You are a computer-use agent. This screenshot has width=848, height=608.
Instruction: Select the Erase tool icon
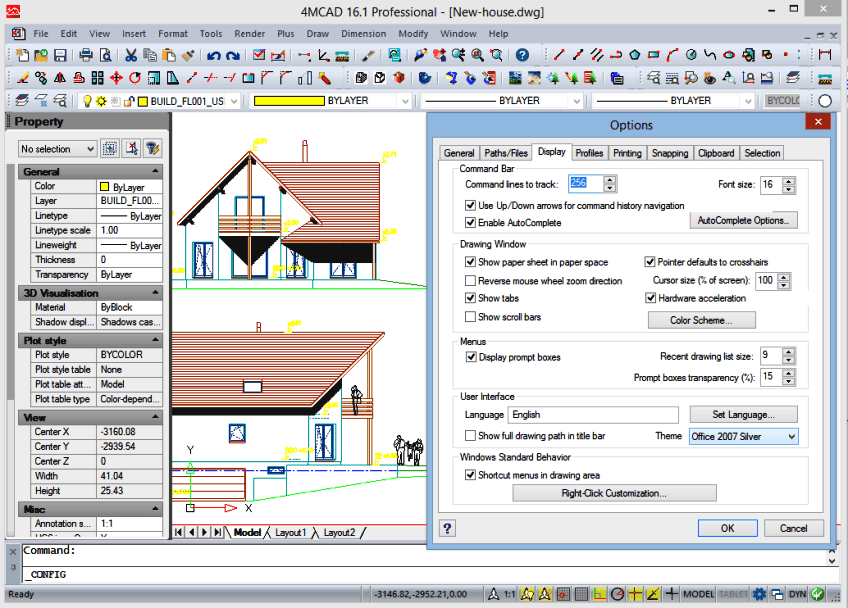[x=23, y=78]
